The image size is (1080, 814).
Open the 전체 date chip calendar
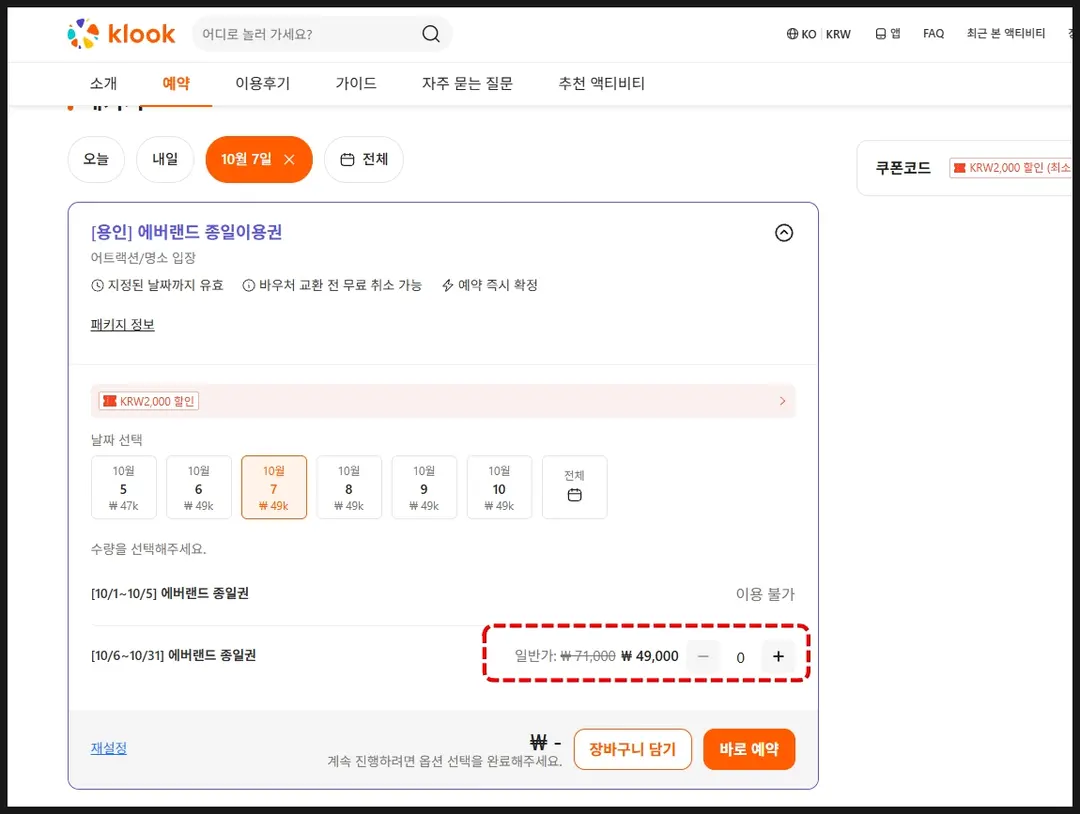click(364, 160)
